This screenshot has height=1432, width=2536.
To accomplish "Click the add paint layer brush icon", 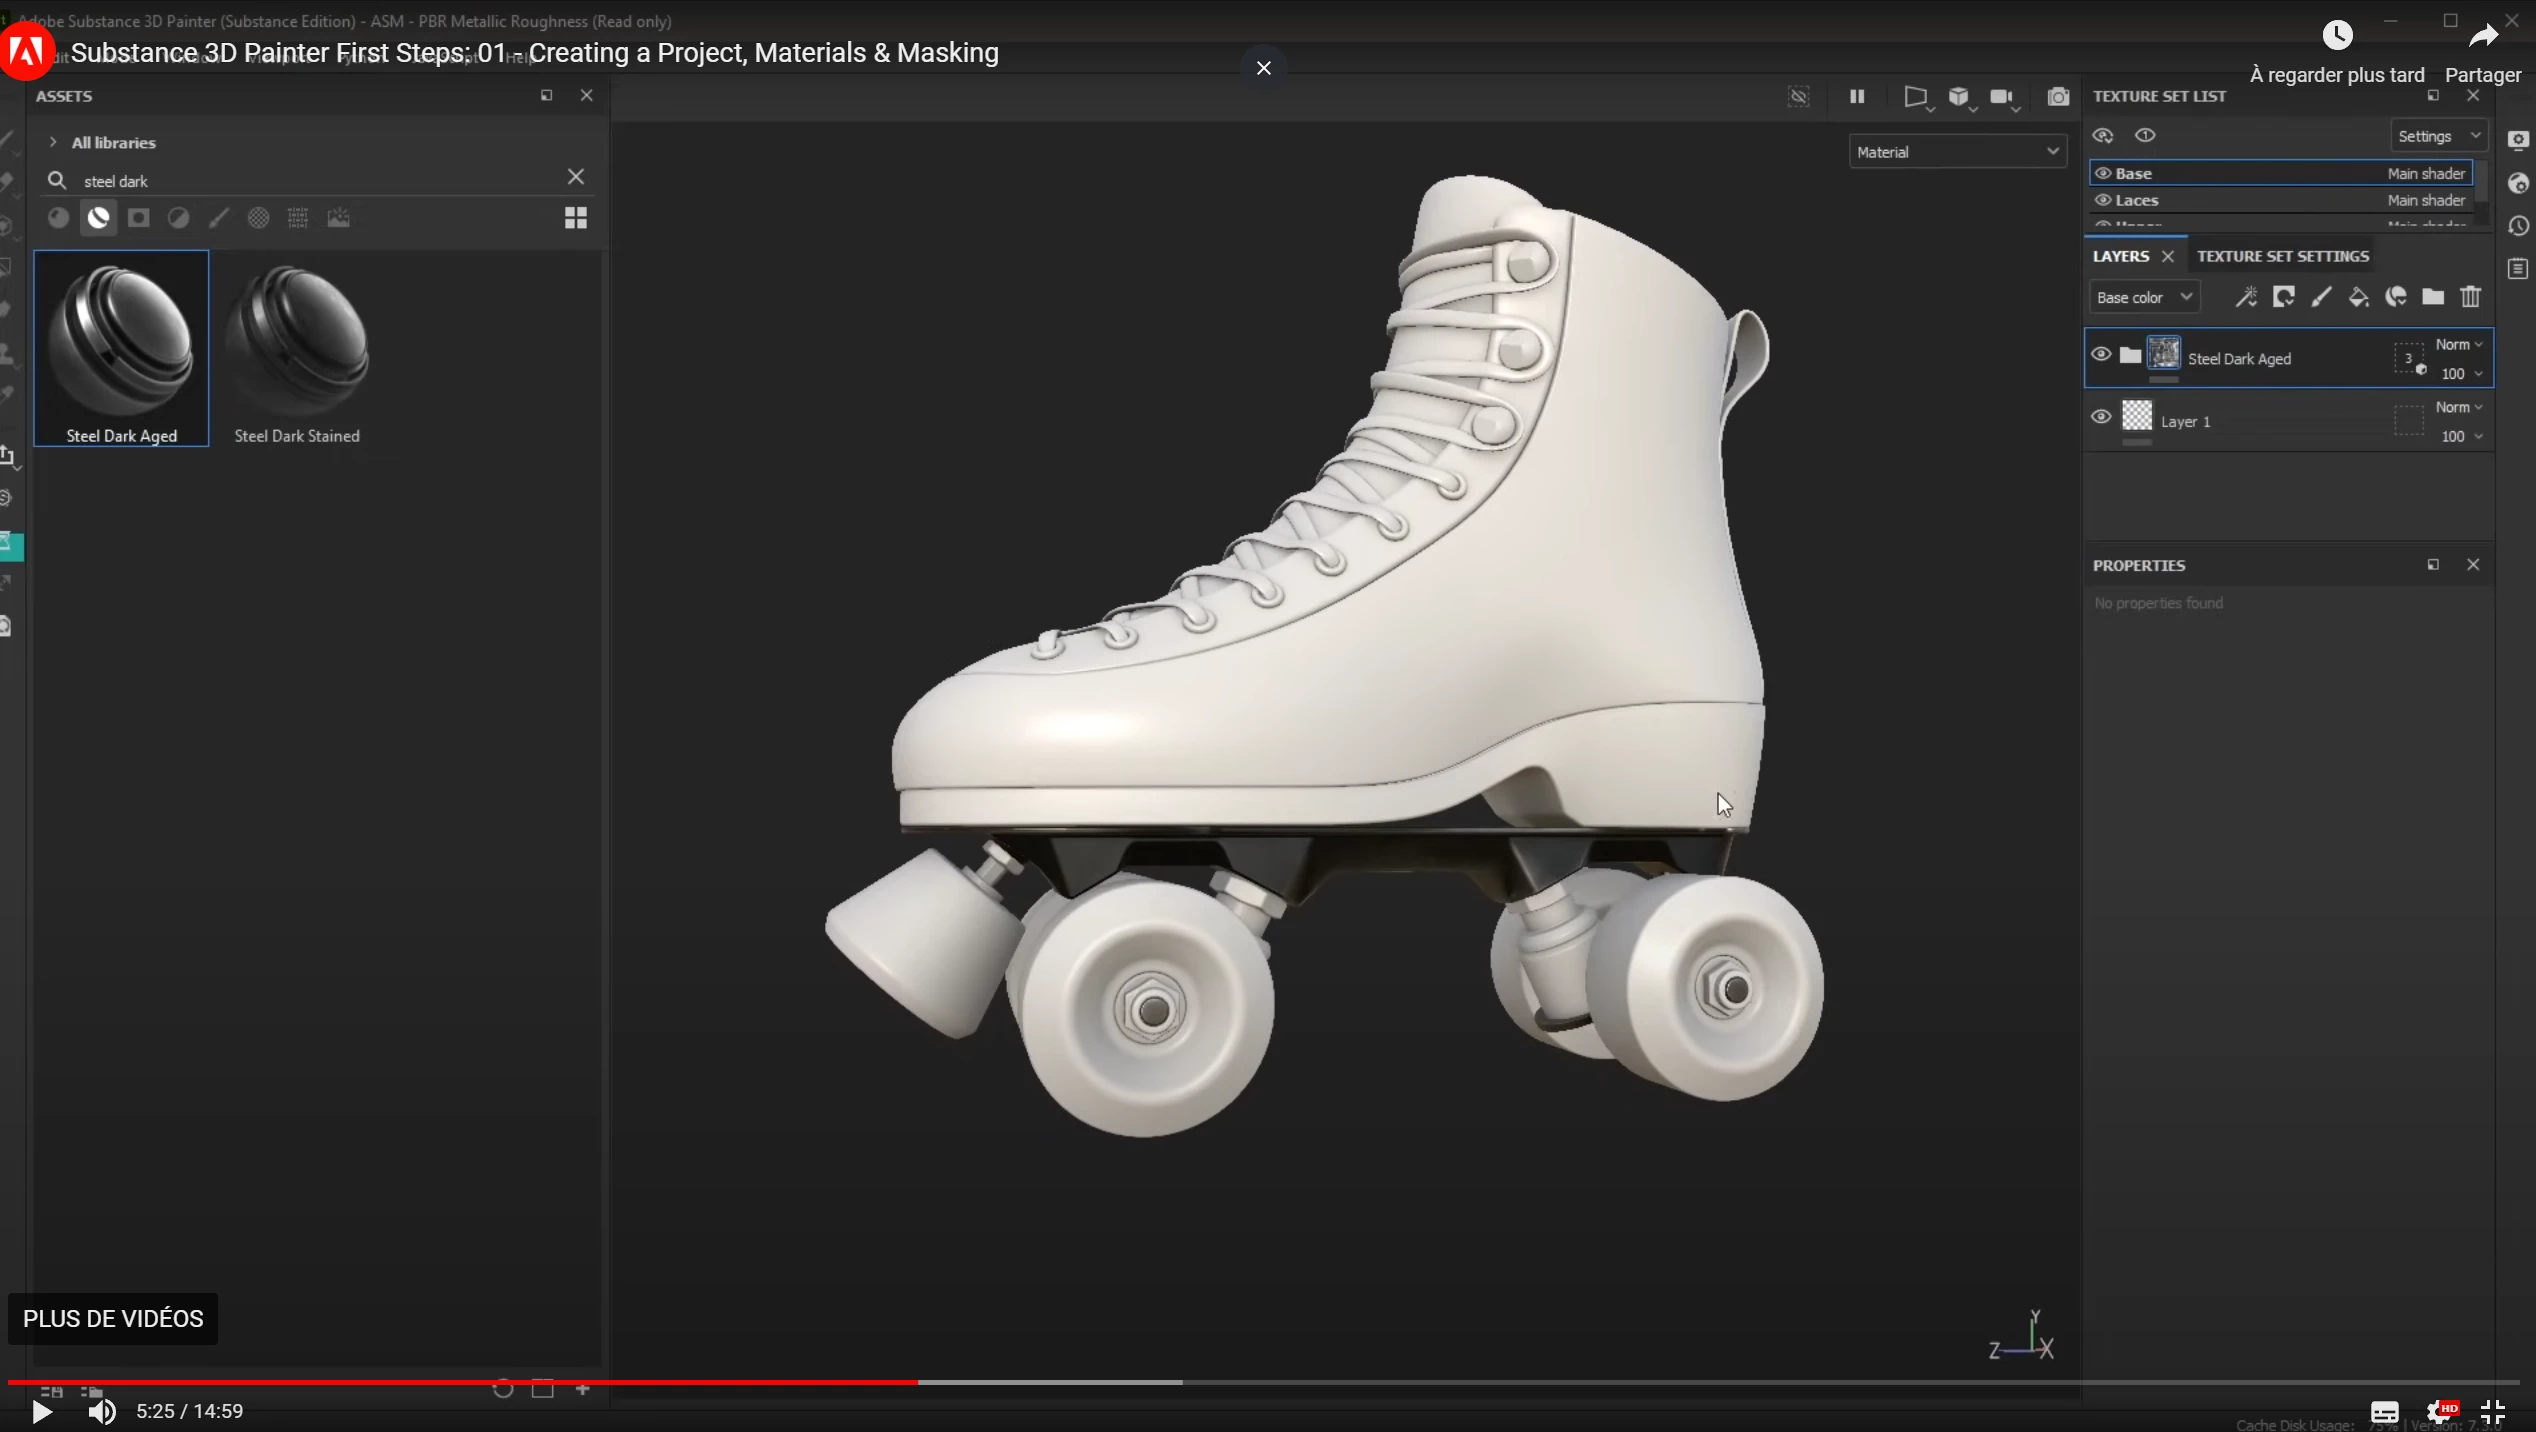I will (x=2321, y=297).
